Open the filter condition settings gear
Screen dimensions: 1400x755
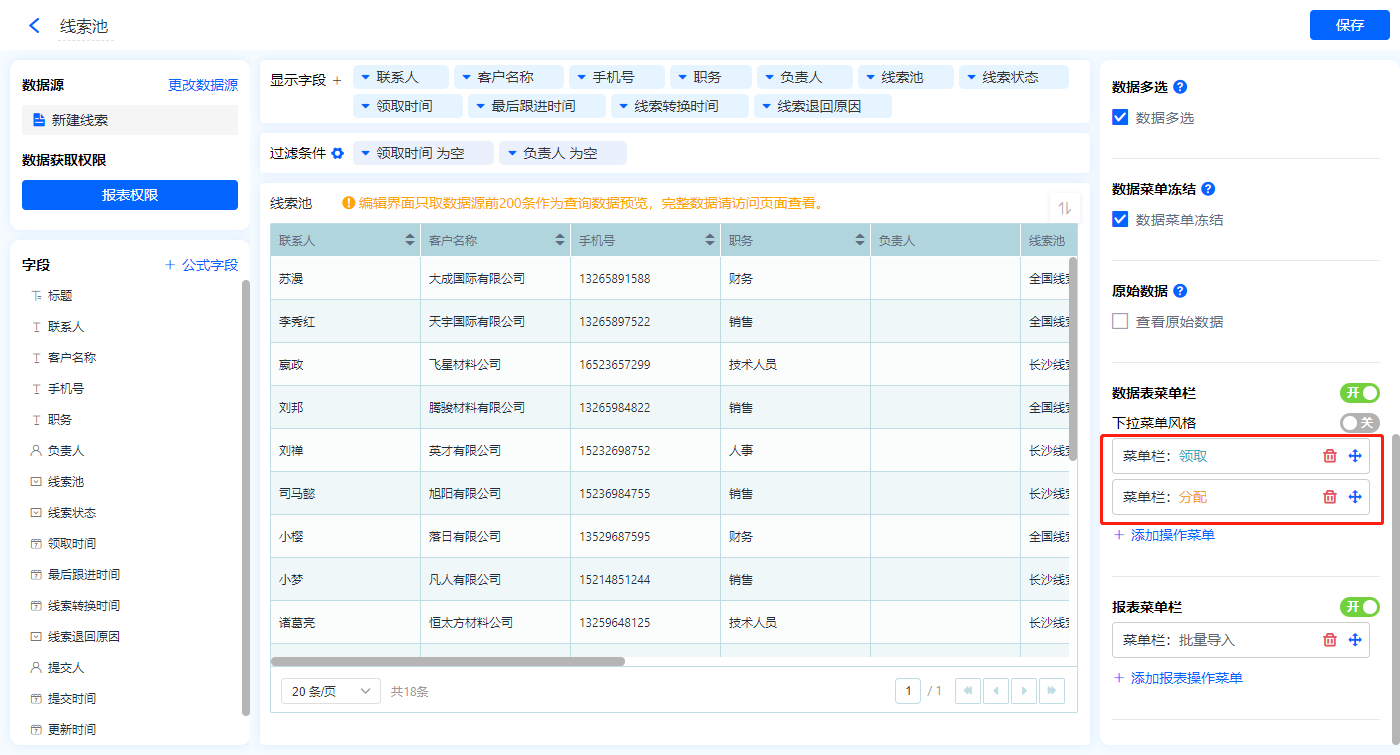click(x=338, y=153)
